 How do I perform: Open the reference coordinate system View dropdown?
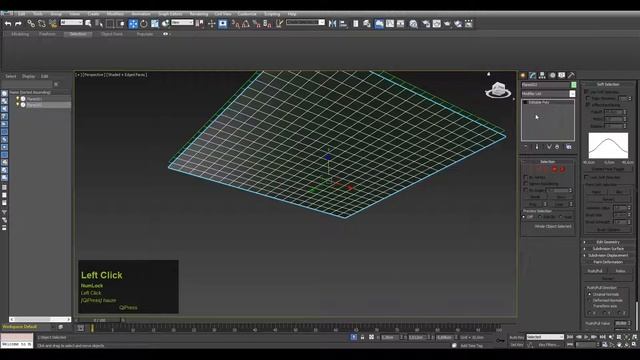(x=182, y=22)
